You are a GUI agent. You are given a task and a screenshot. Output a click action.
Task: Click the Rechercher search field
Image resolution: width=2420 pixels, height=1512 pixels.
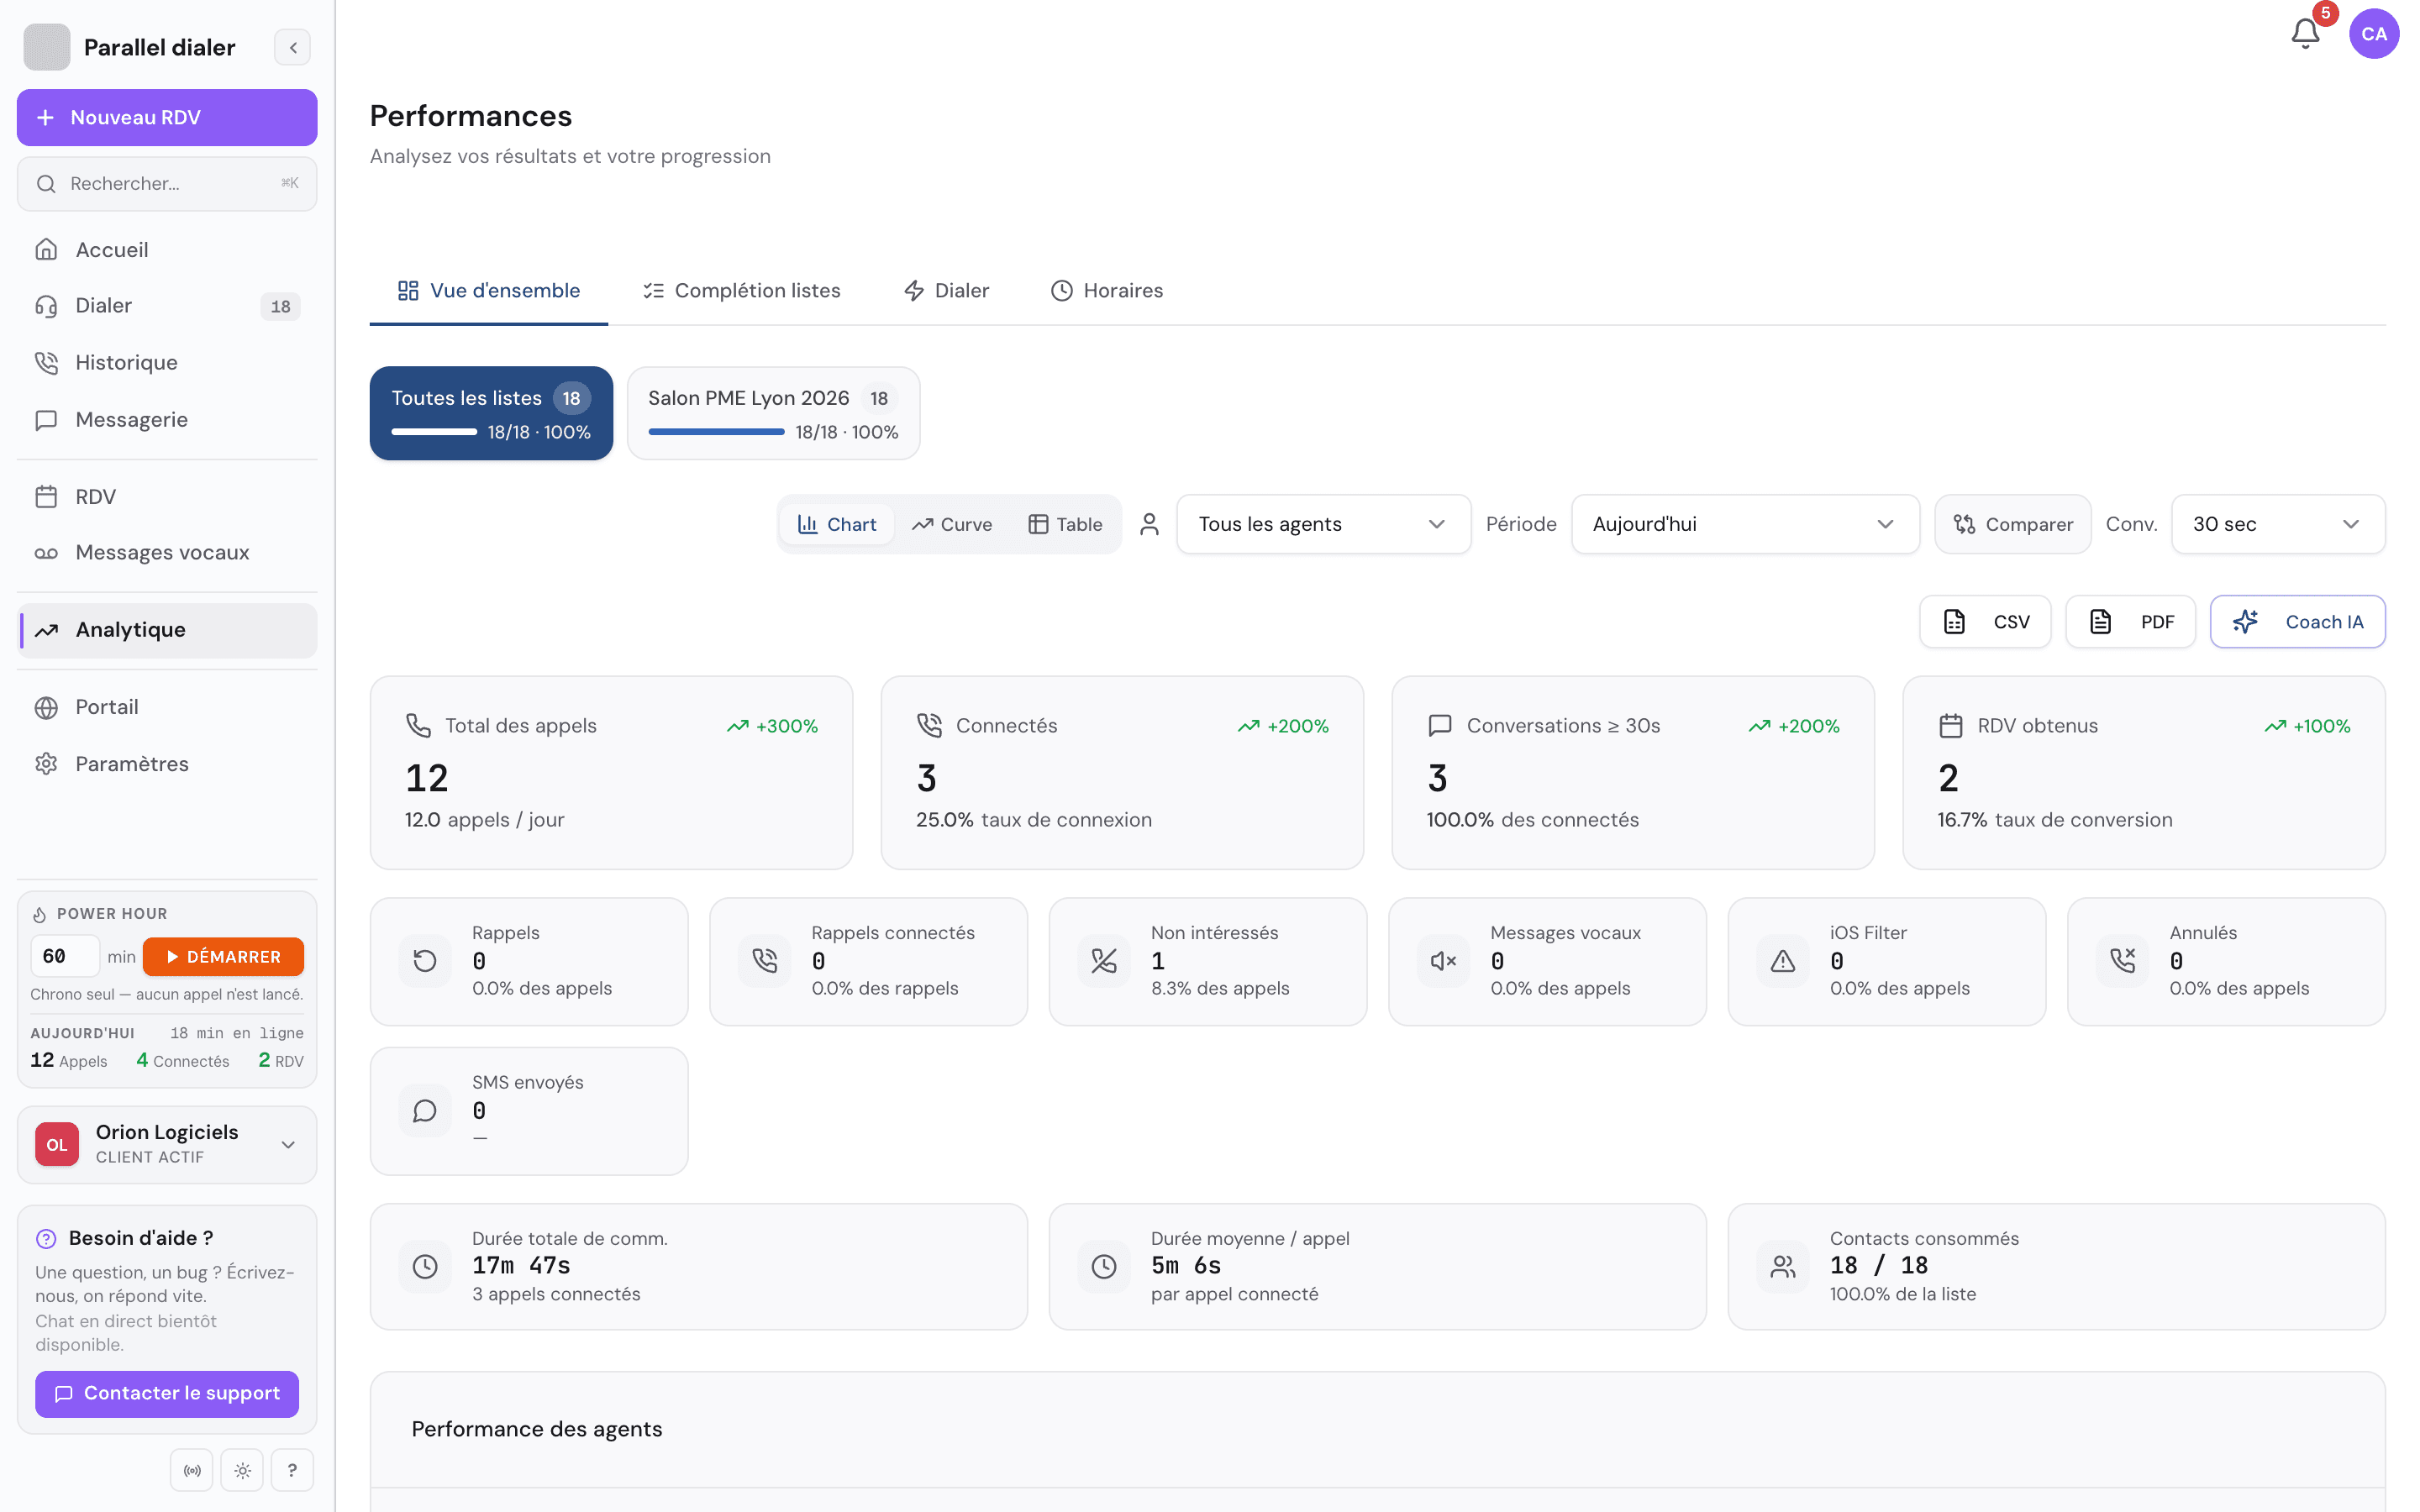167,183
